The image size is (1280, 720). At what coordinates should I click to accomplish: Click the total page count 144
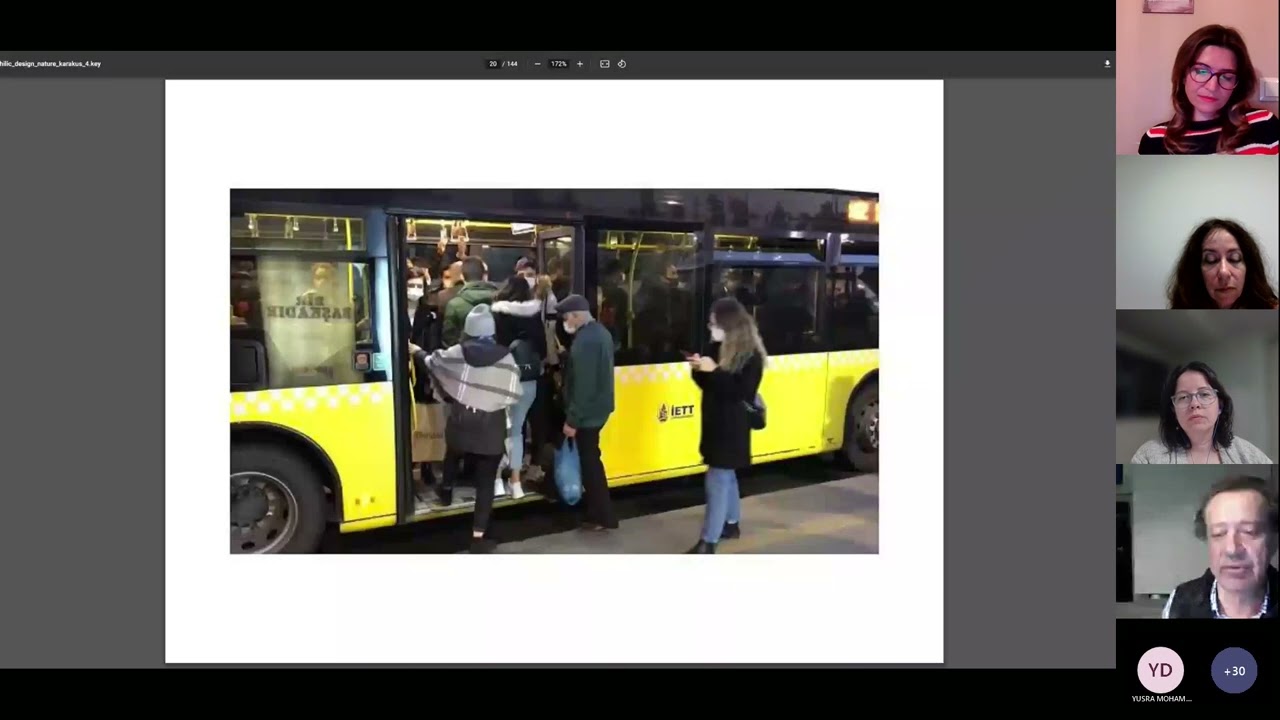pyautogui.click(x=513, y=64)
